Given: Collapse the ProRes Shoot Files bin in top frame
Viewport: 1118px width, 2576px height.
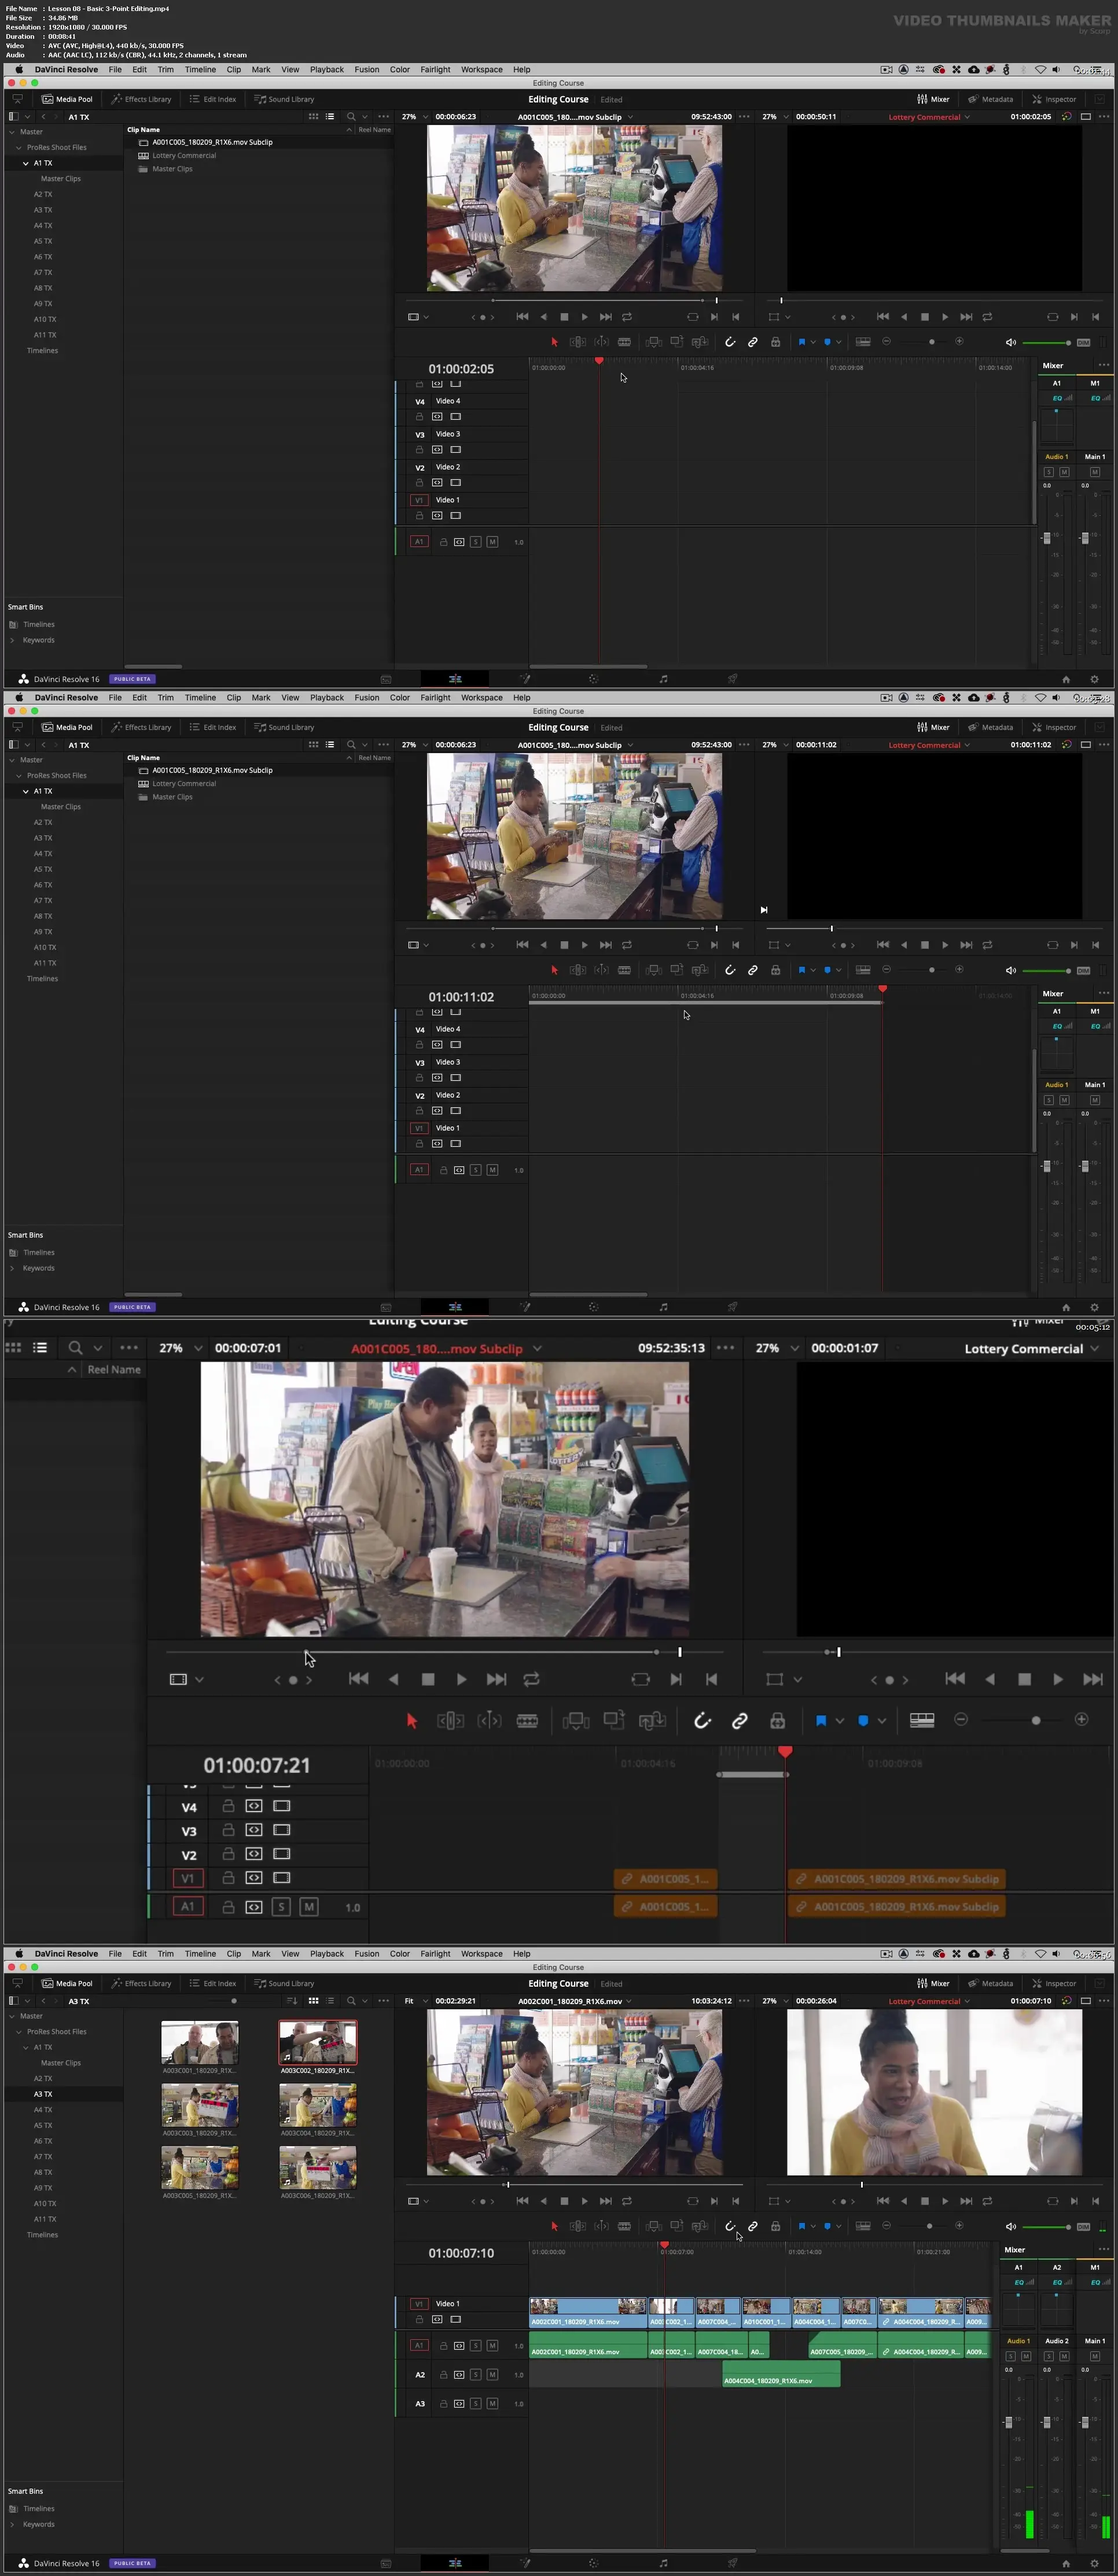Looking at the screenshot, I should (x=18, y=147).
